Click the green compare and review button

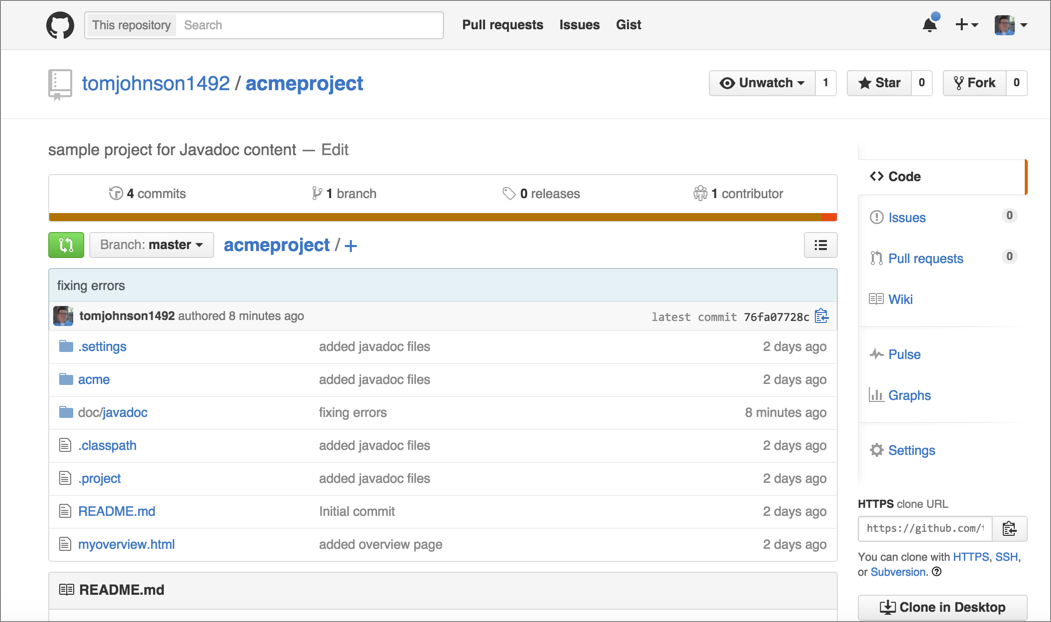(x=66, y=245)
